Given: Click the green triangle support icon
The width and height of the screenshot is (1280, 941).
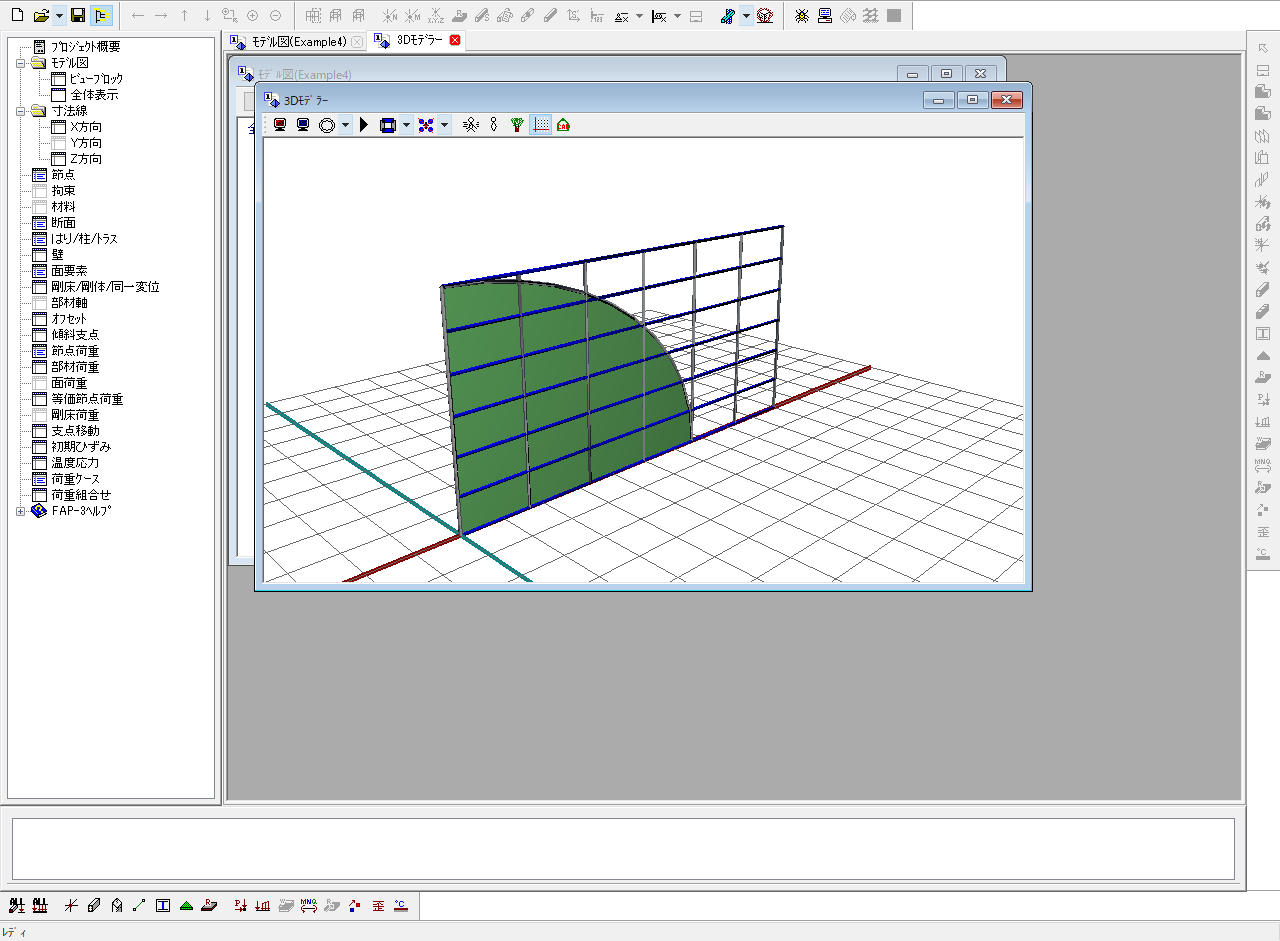Looking at the screenshot, I should click(186, 906).
